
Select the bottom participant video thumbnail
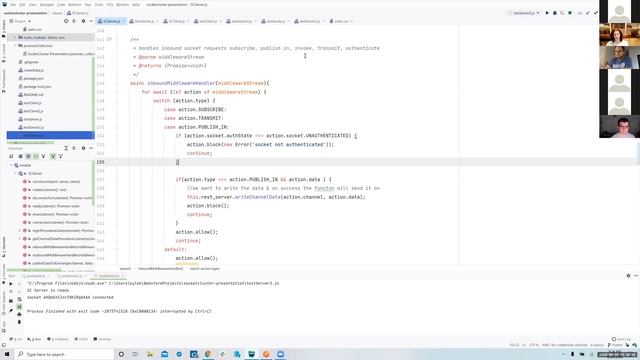point(619,127)
